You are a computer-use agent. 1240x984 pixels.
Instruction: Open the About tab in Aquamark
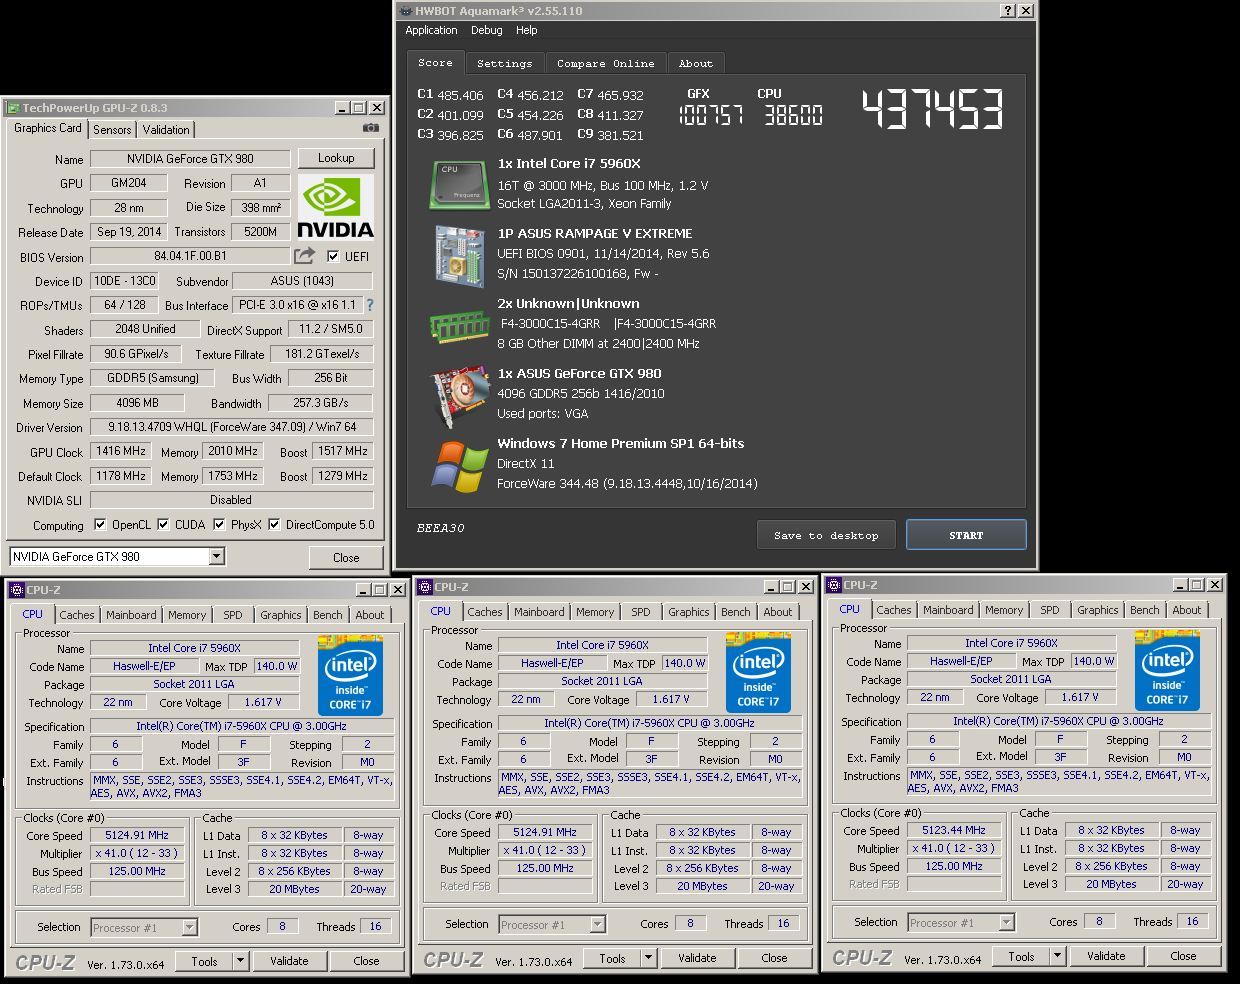click(x=696, y=63)
